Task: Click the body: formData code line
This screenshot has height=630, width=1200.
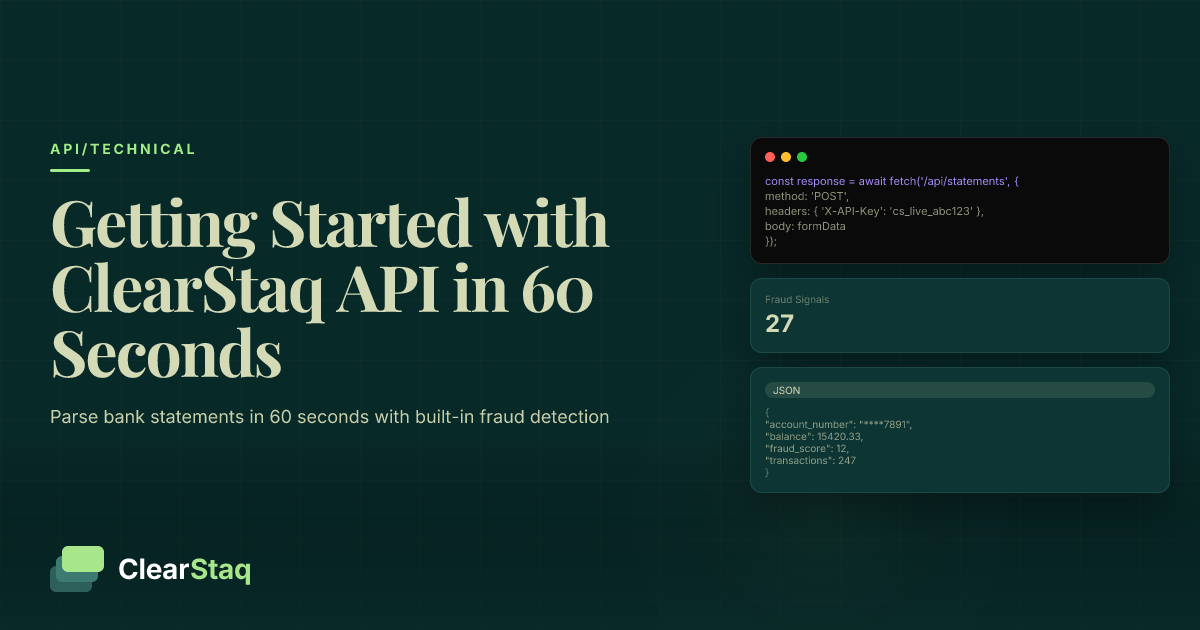Action: (x=805, y=226)
